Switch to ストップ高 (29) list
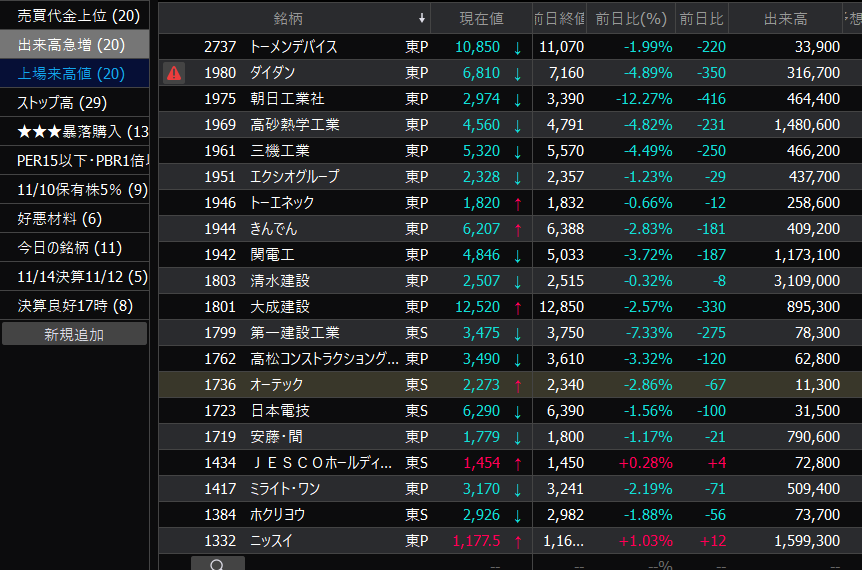Image resolution: width=862 pixels, height=570 pixels. pyautogui.click(x=75, y=102)
